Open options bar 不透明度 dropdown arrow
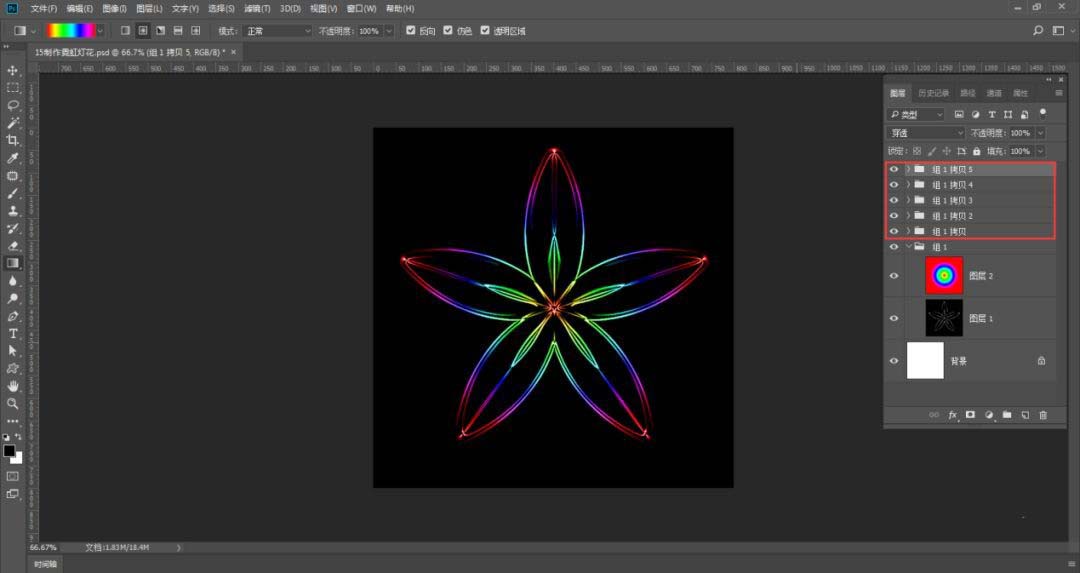The image size is (1080, 573). pyautogui.click(x=389, y=31)
